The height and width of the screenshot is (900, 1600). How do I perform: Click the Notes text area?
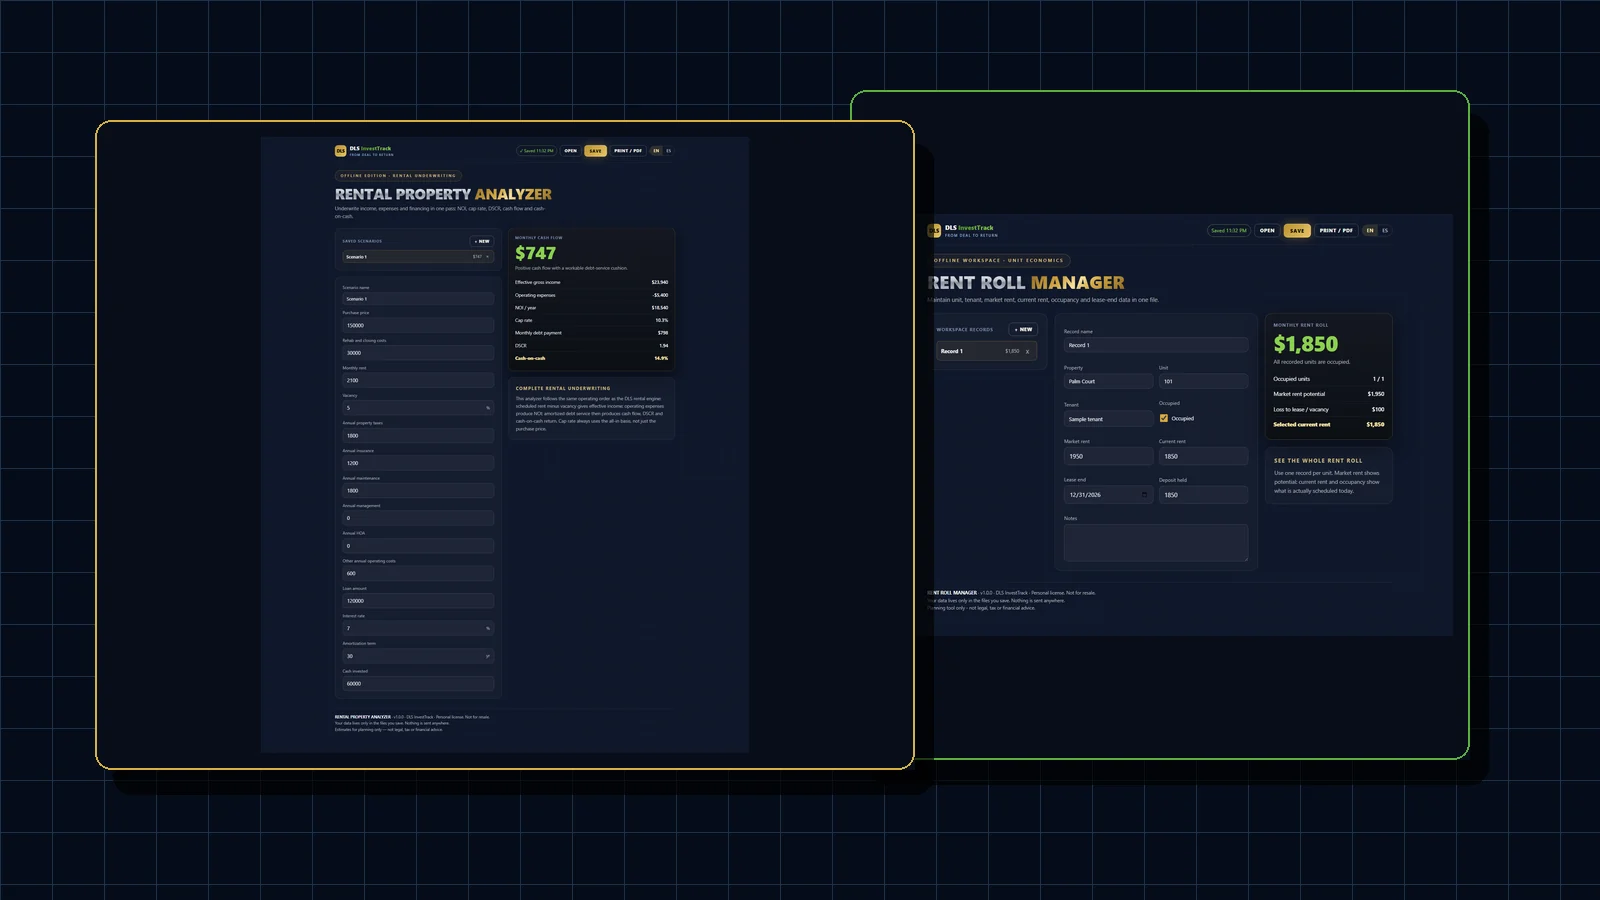coord(1156,543)
